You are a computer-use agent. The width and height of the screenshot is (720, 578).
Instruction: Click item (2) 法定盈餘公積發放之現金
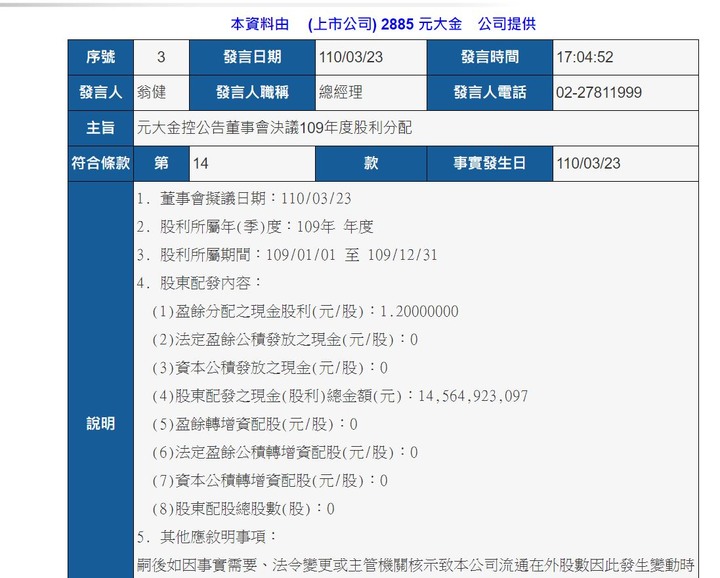coord(285,339)
